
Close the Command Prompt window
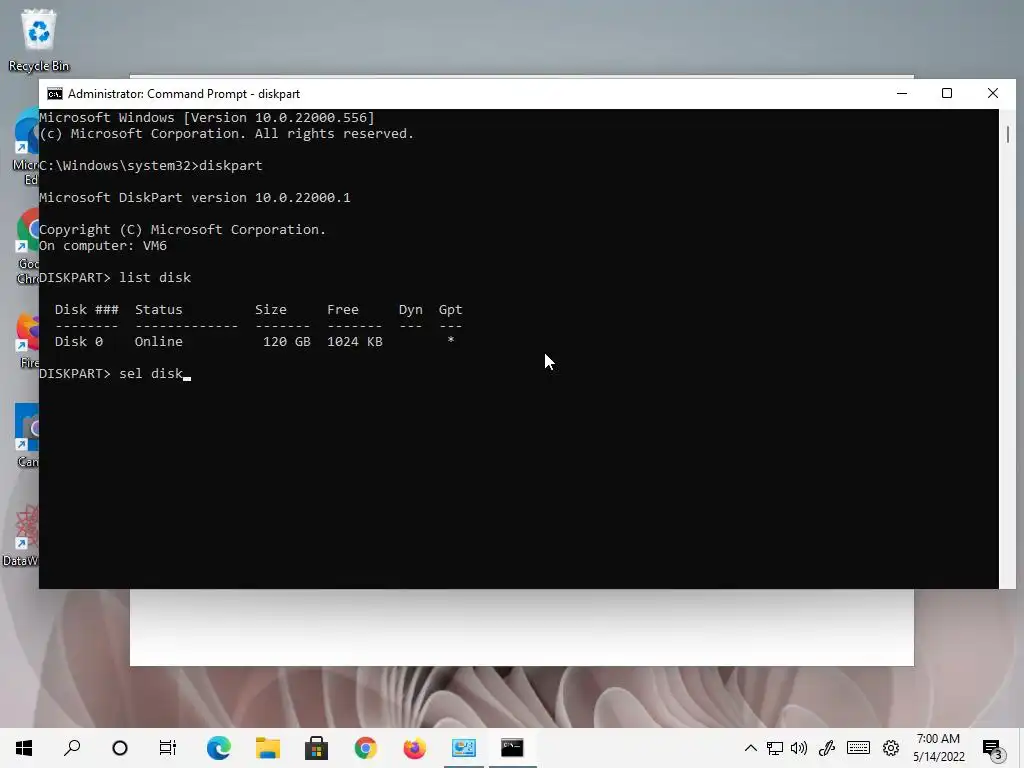pyautogui.click(x=993, y=93)
